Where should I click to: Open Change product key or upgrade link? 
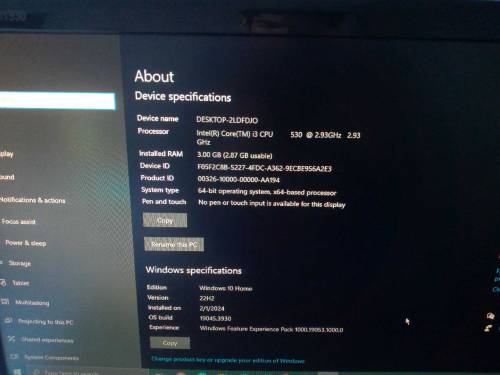[228, 360]
